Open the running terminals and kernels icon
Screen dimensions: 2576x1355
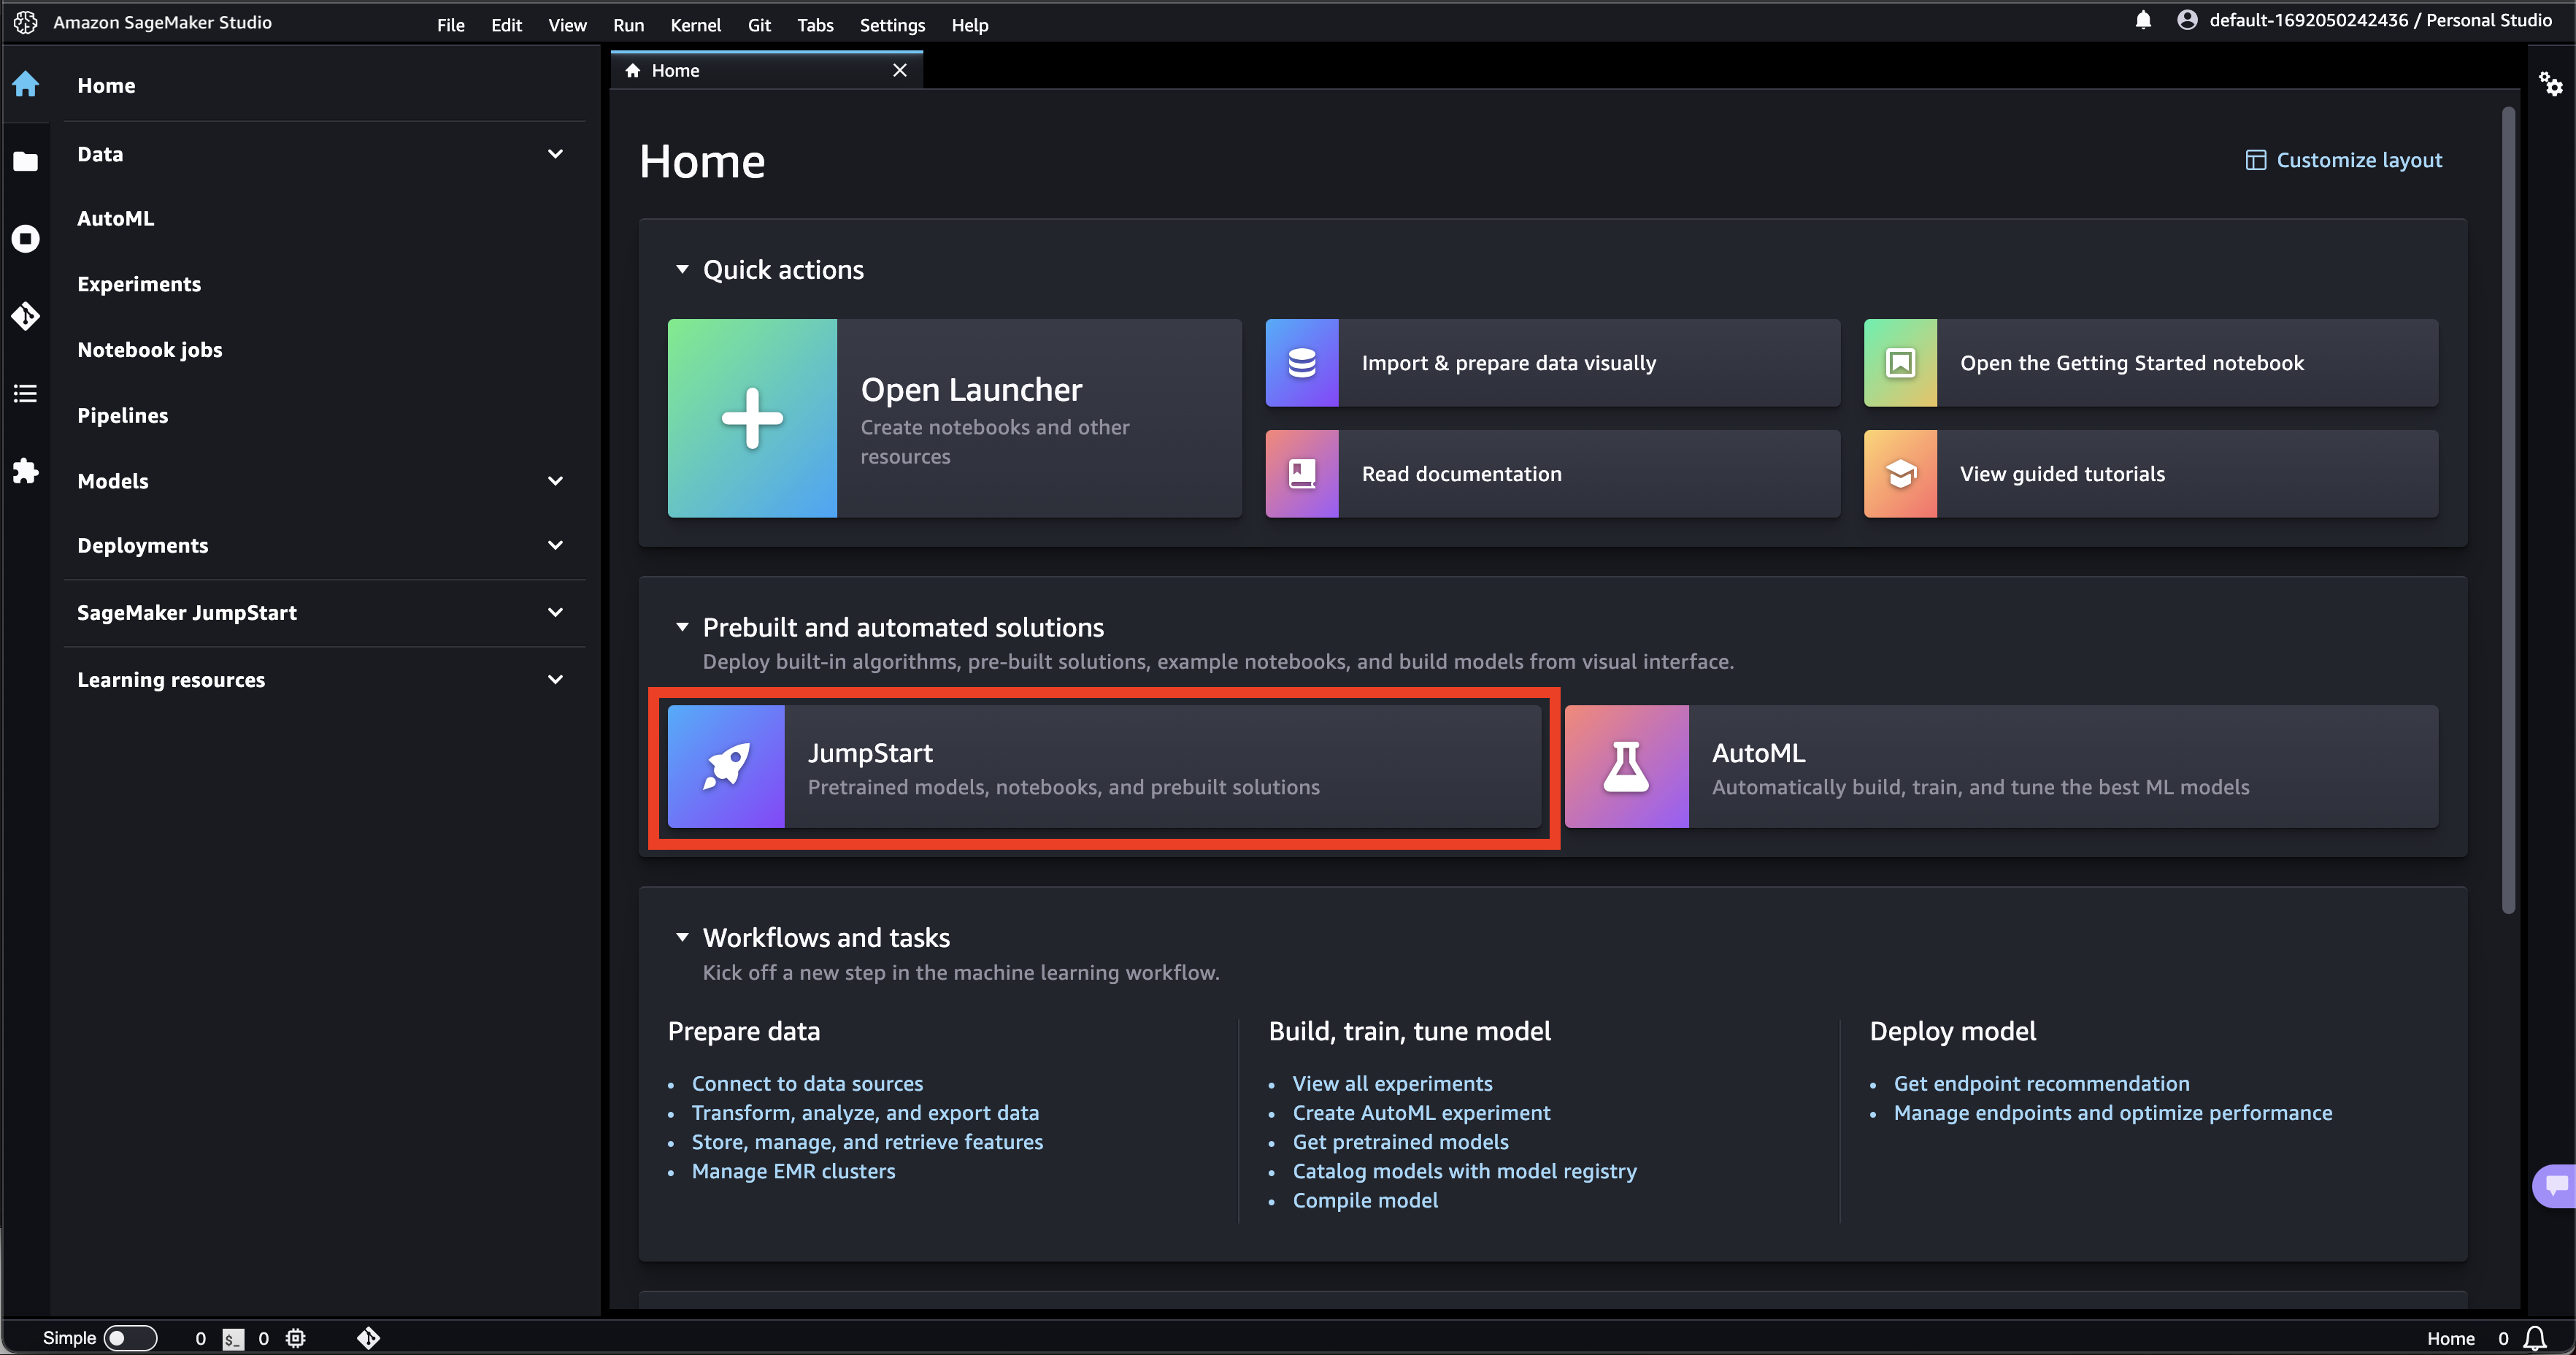click(x=26, y=239)
